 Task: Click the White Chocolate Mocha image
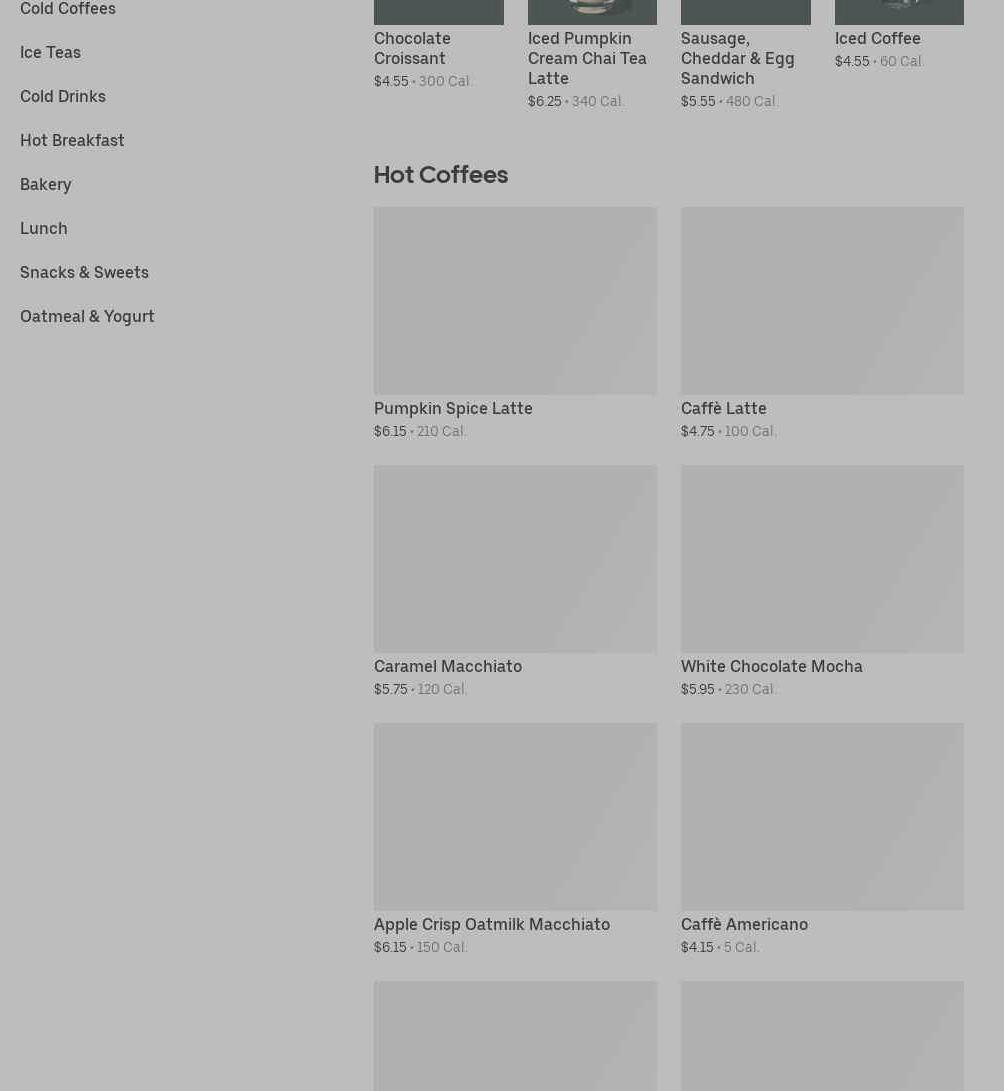click(x=822, y=558)
